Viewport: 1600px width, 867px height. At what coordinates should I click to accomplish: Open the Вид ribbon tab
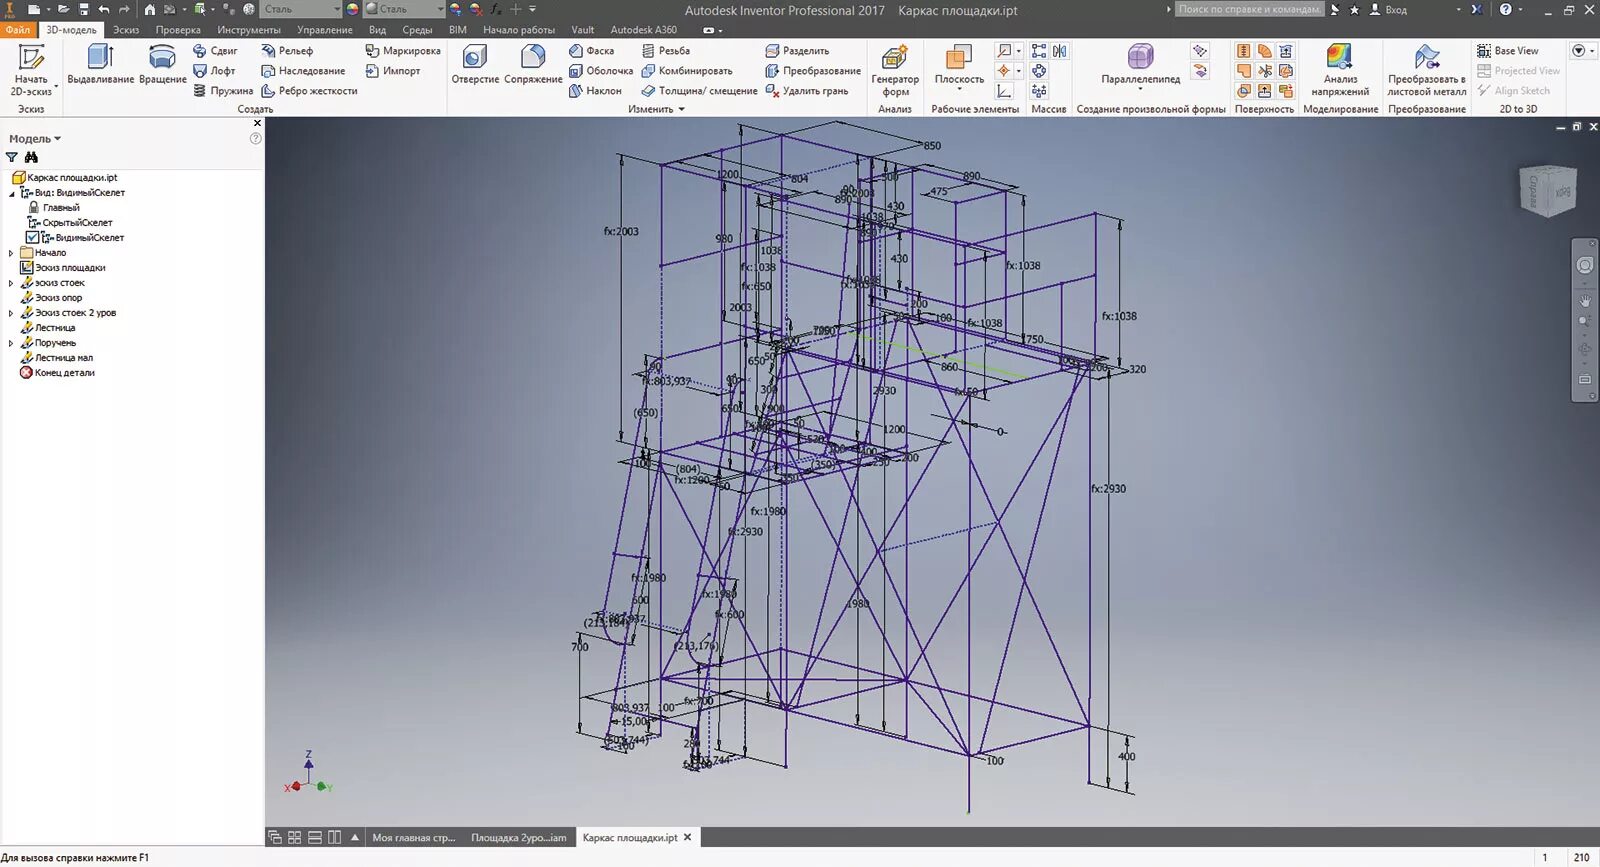[377, 30]
